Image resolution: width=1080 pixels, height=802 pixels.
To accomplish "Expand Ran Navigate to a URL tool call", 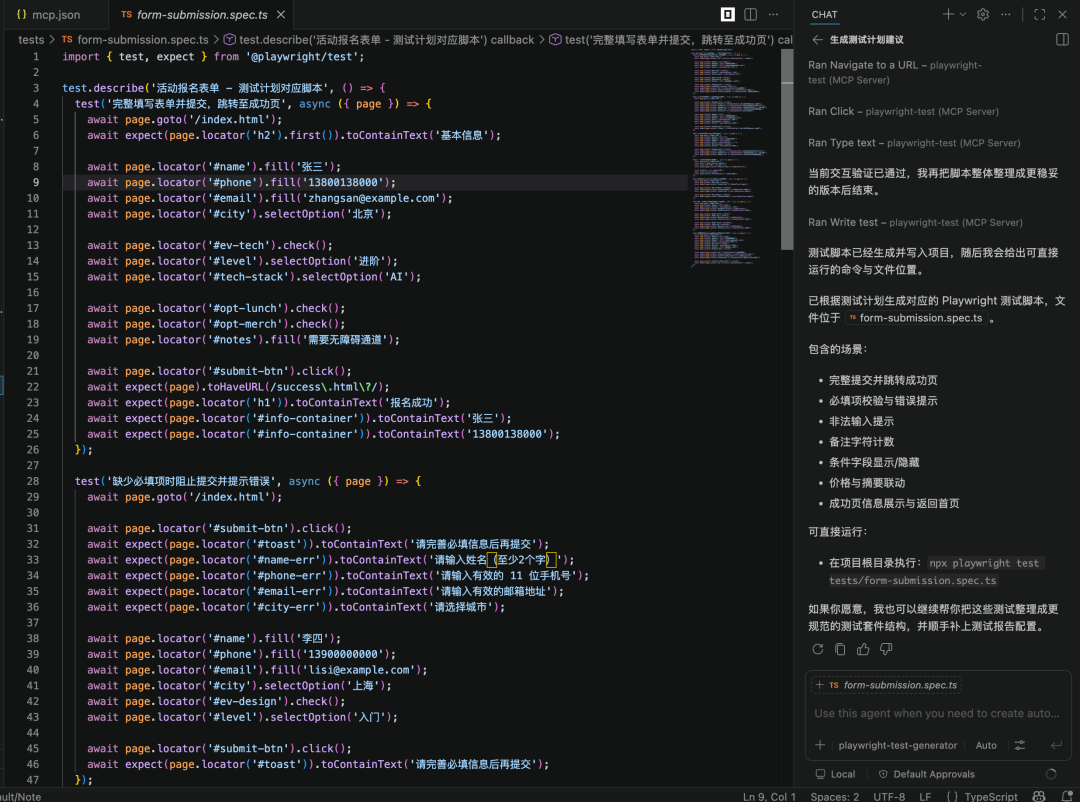I will click(x=895, y=72).
